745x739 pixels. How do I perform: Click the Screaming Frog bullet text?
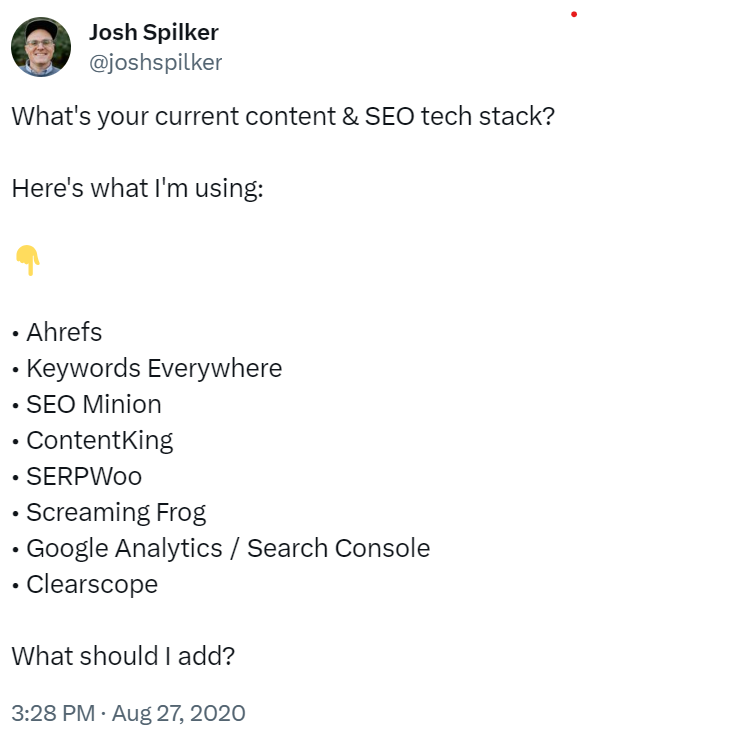(116, 513)
